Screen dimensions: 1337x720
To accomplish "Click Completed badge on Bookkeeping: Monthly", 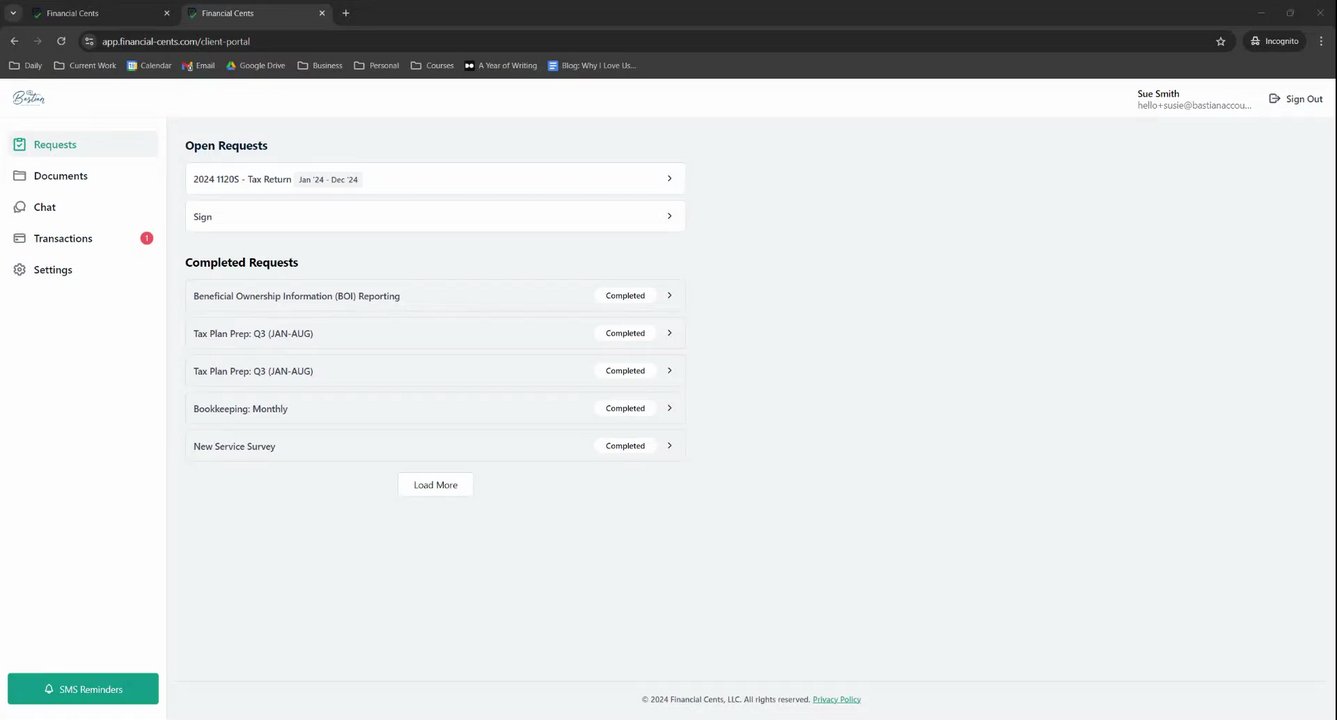I will coord(625,408).
